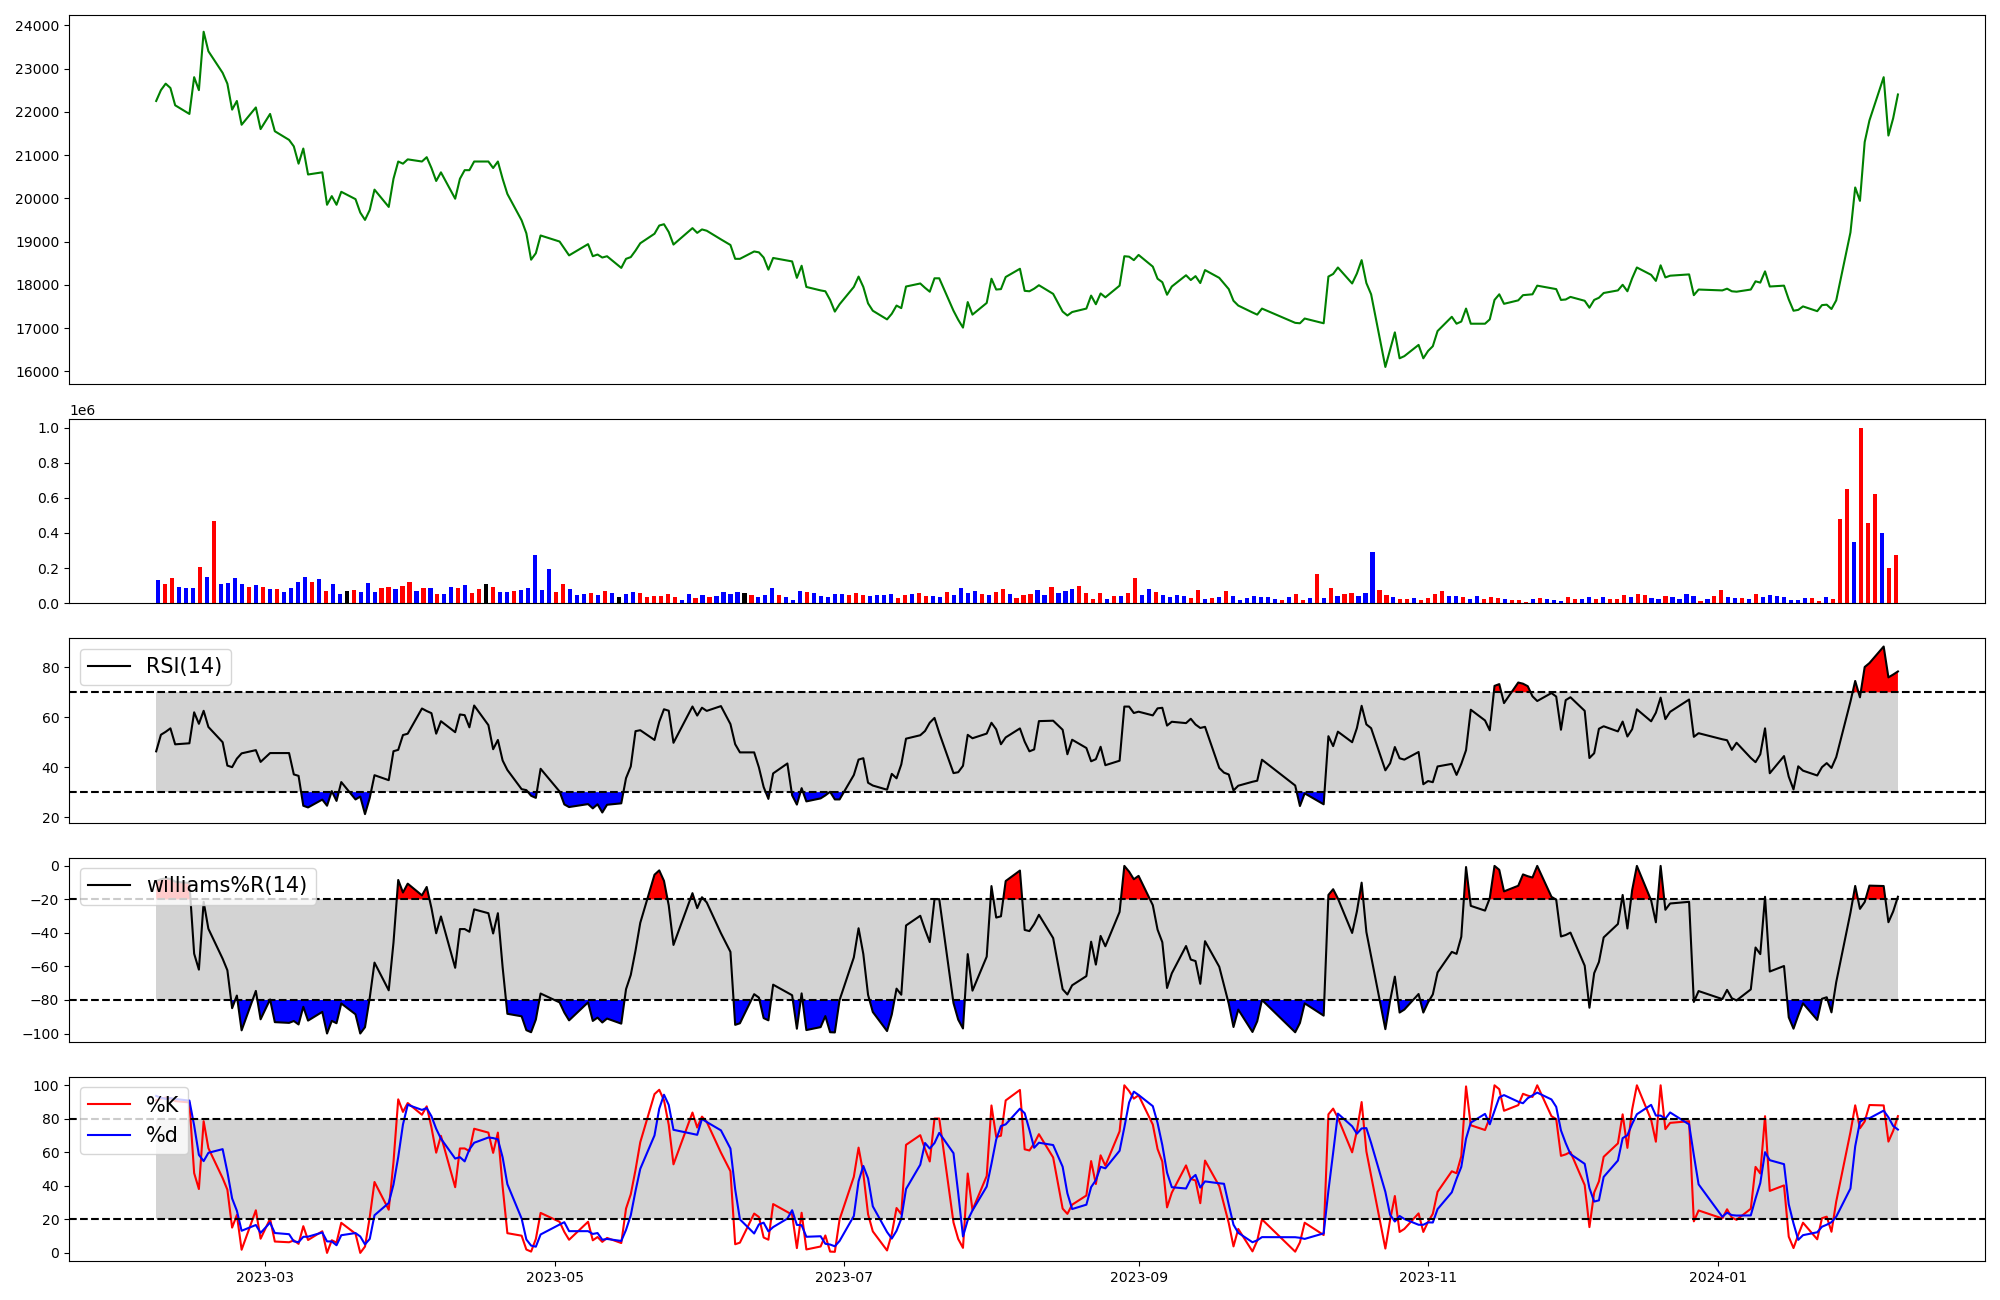Select the %K legend entry text
Screen dimensions: 2000x1300
click(162, 1105)
